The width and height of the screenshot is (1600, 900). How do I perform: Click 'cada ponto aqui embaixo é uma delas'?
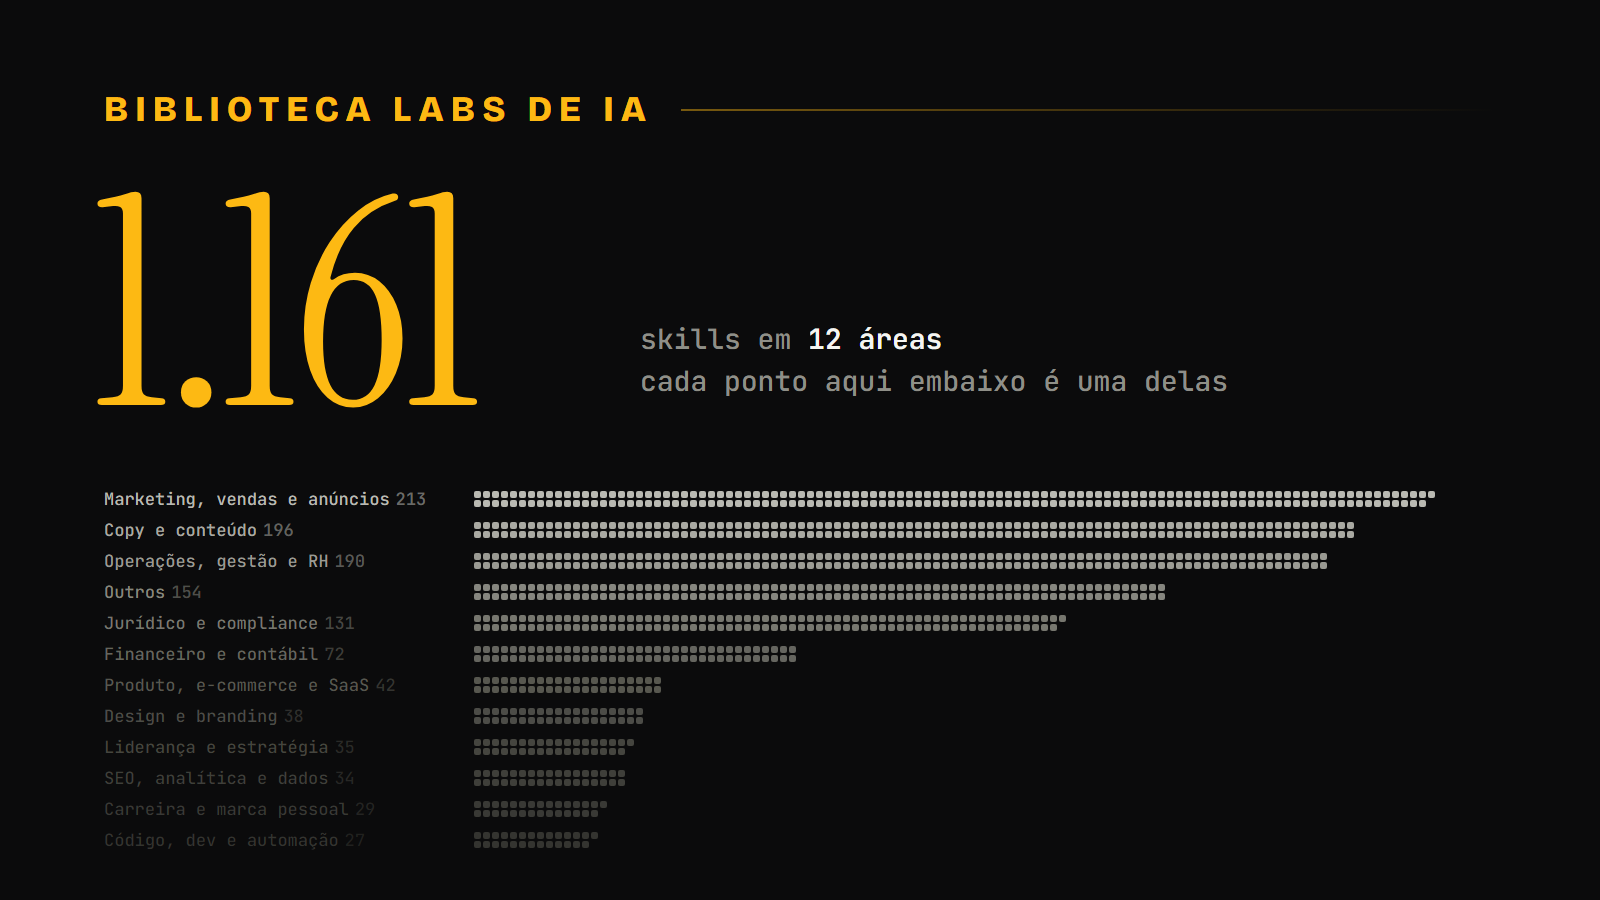coord(934,382)
